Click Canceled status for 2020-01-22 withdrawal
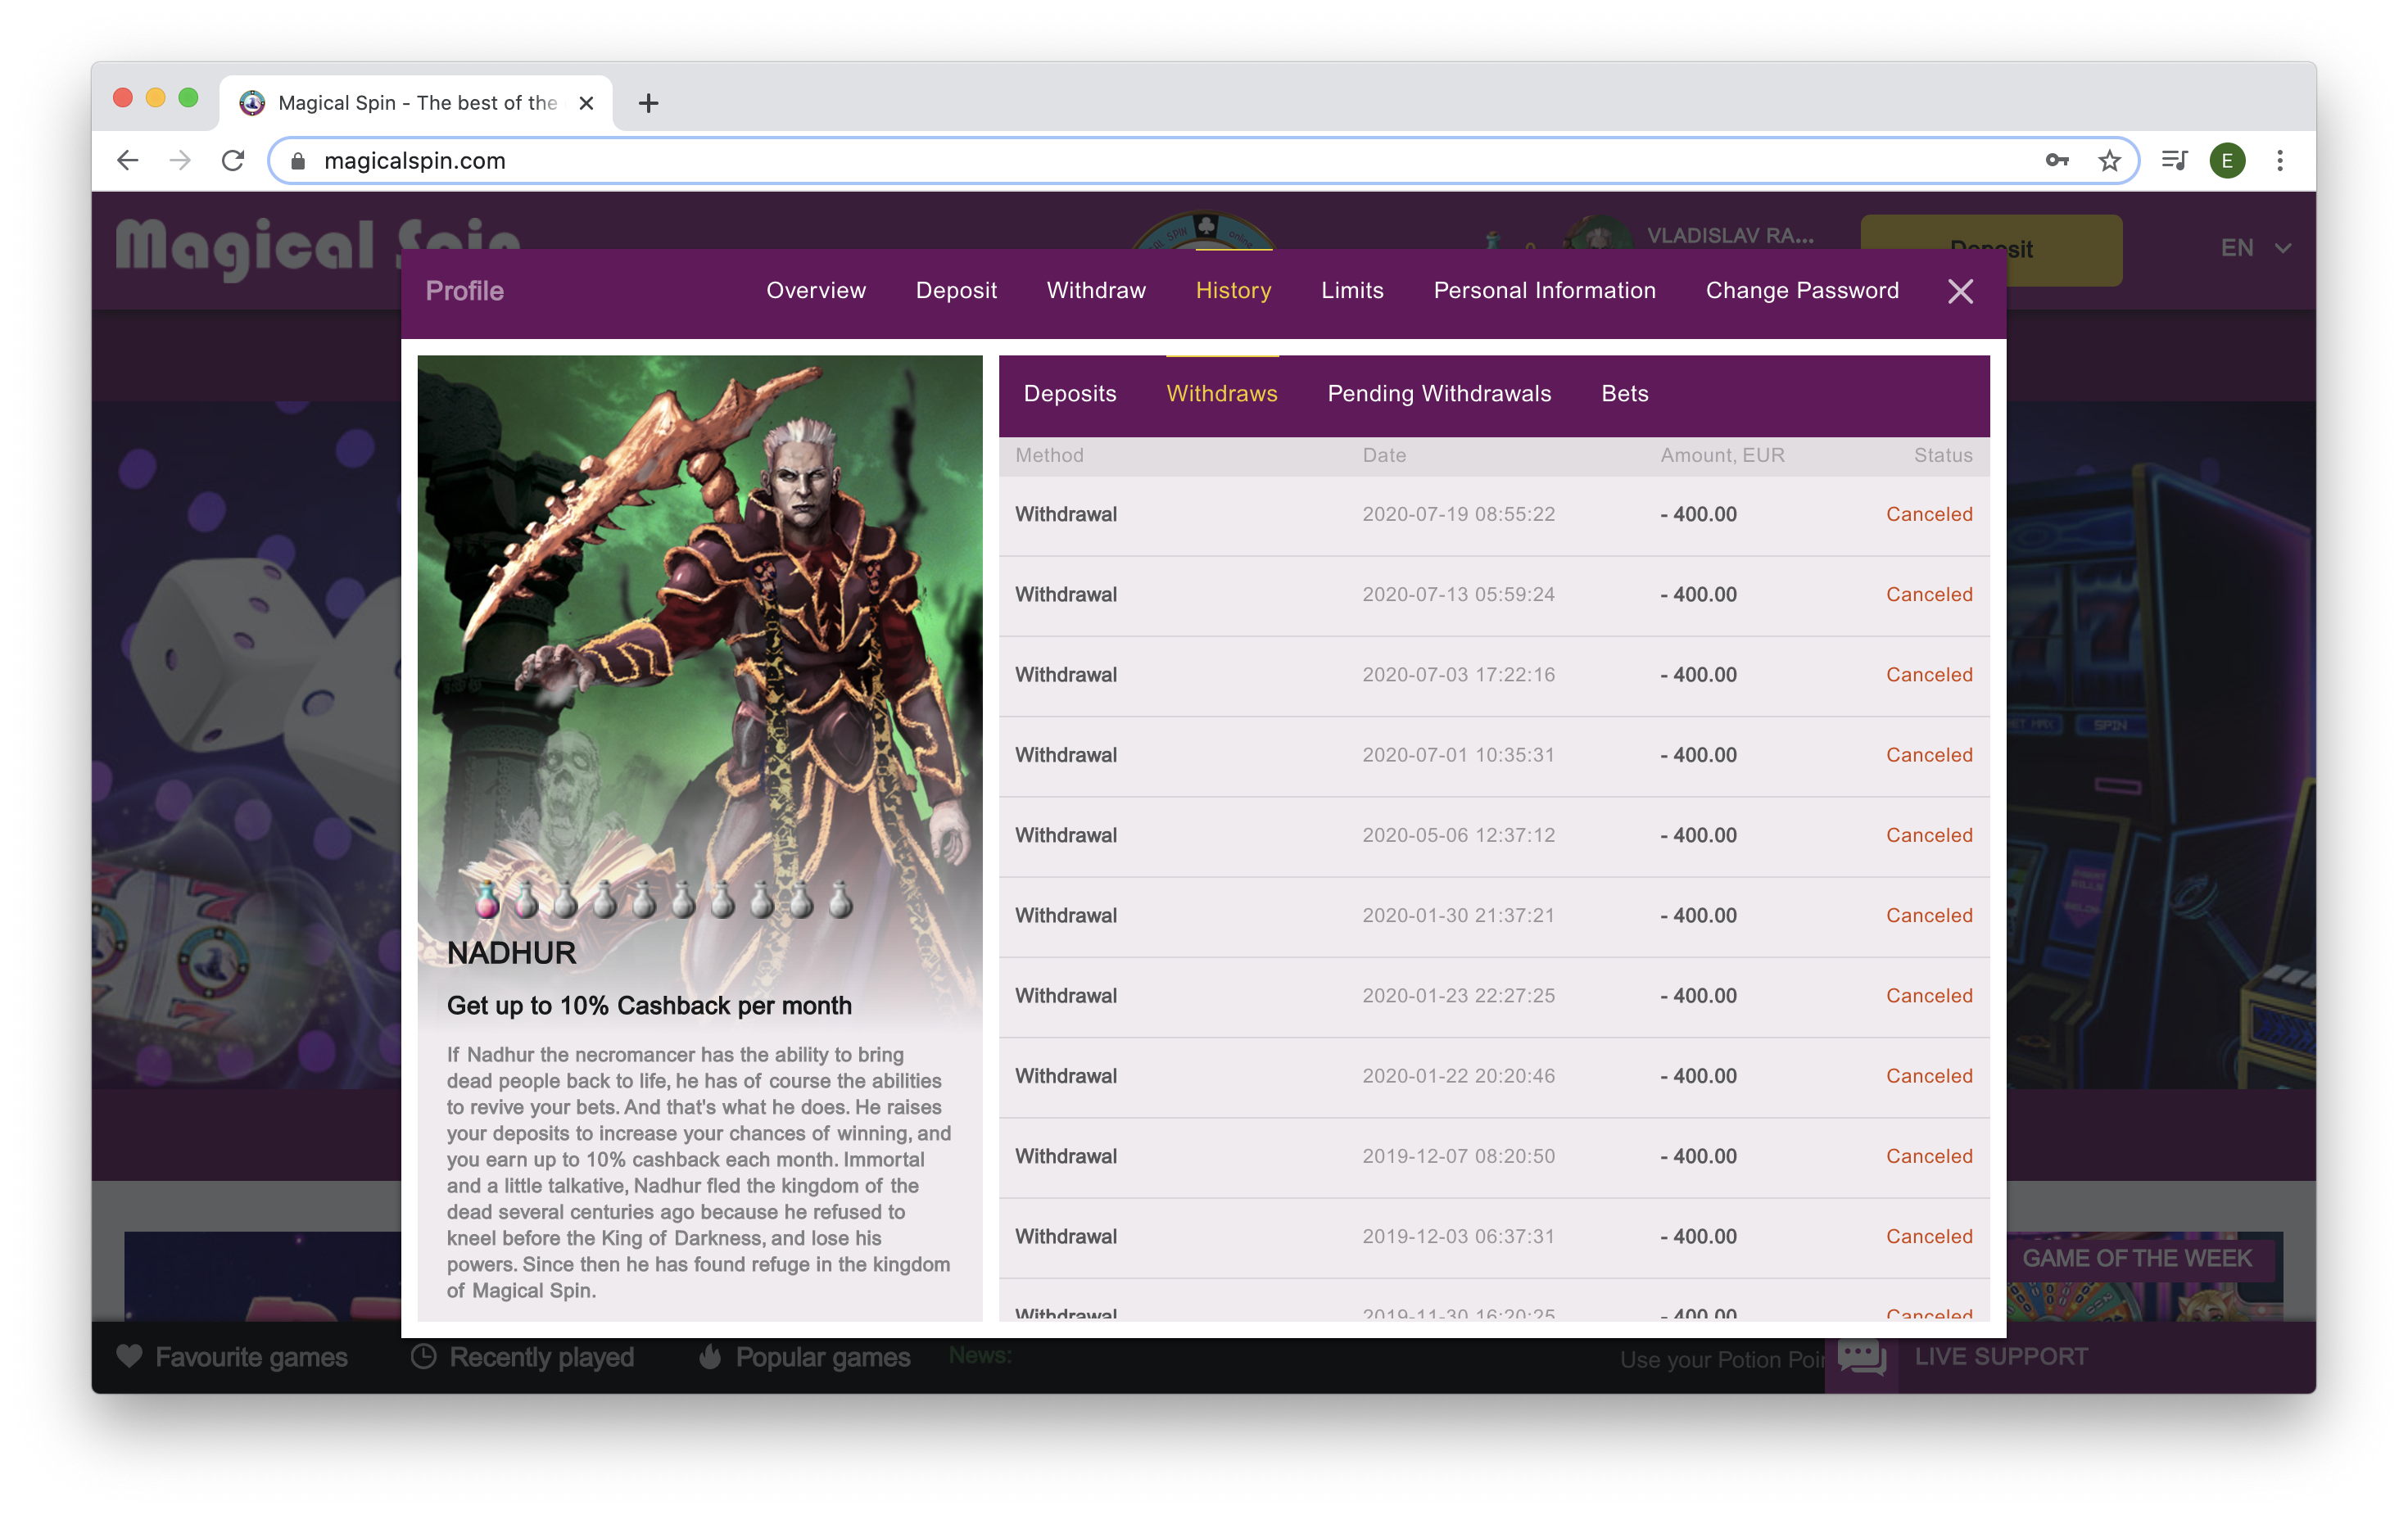Screen dimensions: 2408x1515 click(x=1928, y=1076)
